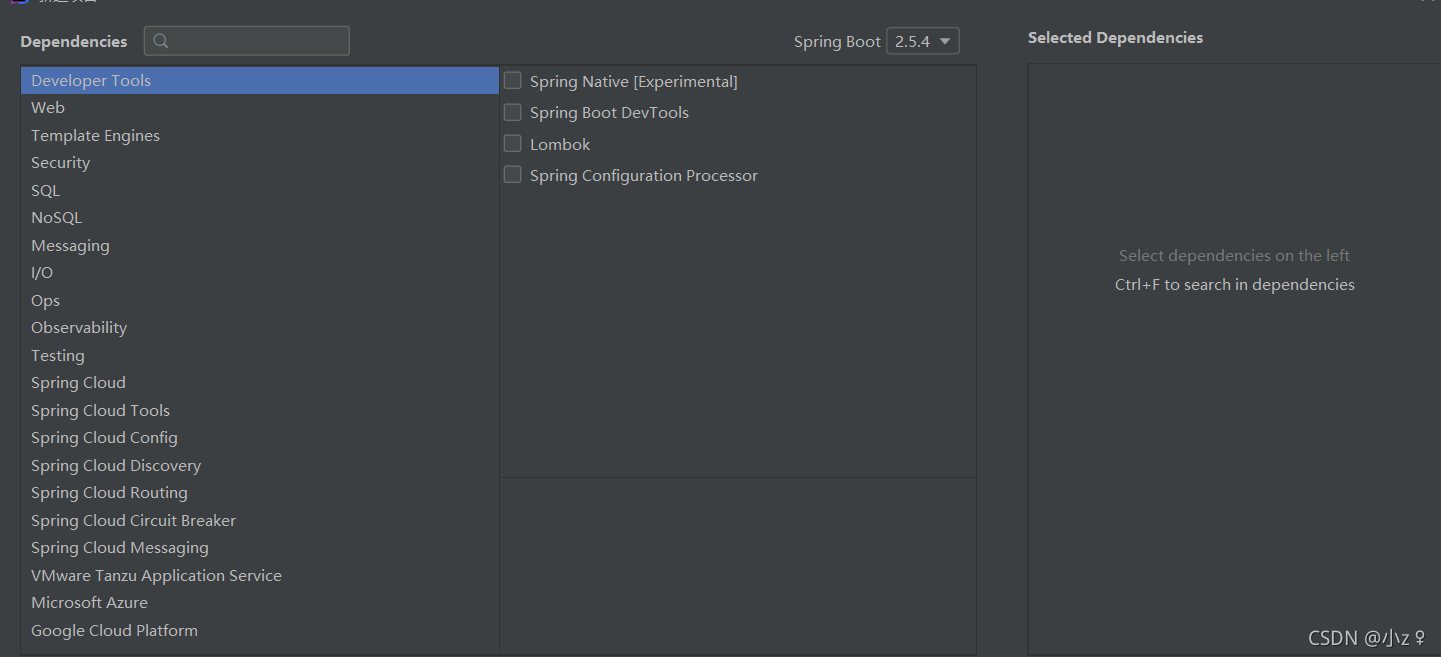Select Spring Cloud Routing category

point(260,493)
